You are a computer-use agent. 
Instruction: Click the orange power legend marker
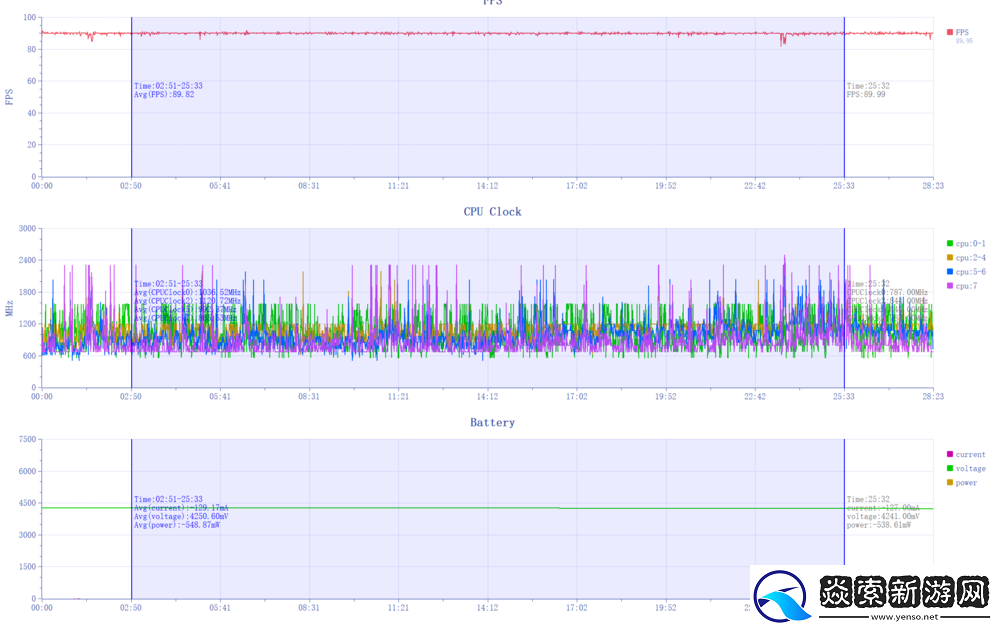pyautogui.click(x=949, y=483)
